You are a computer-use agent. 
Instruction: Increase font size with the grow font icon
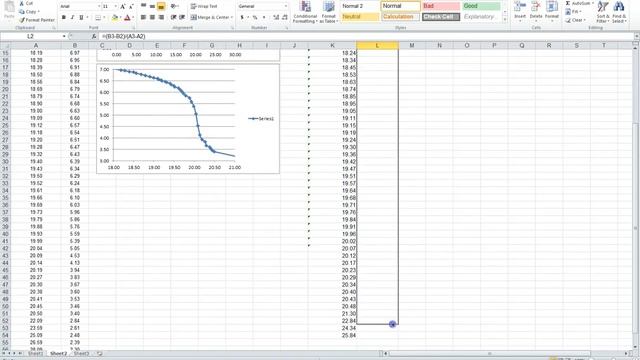pyautogui.click(x=122, y=7)
